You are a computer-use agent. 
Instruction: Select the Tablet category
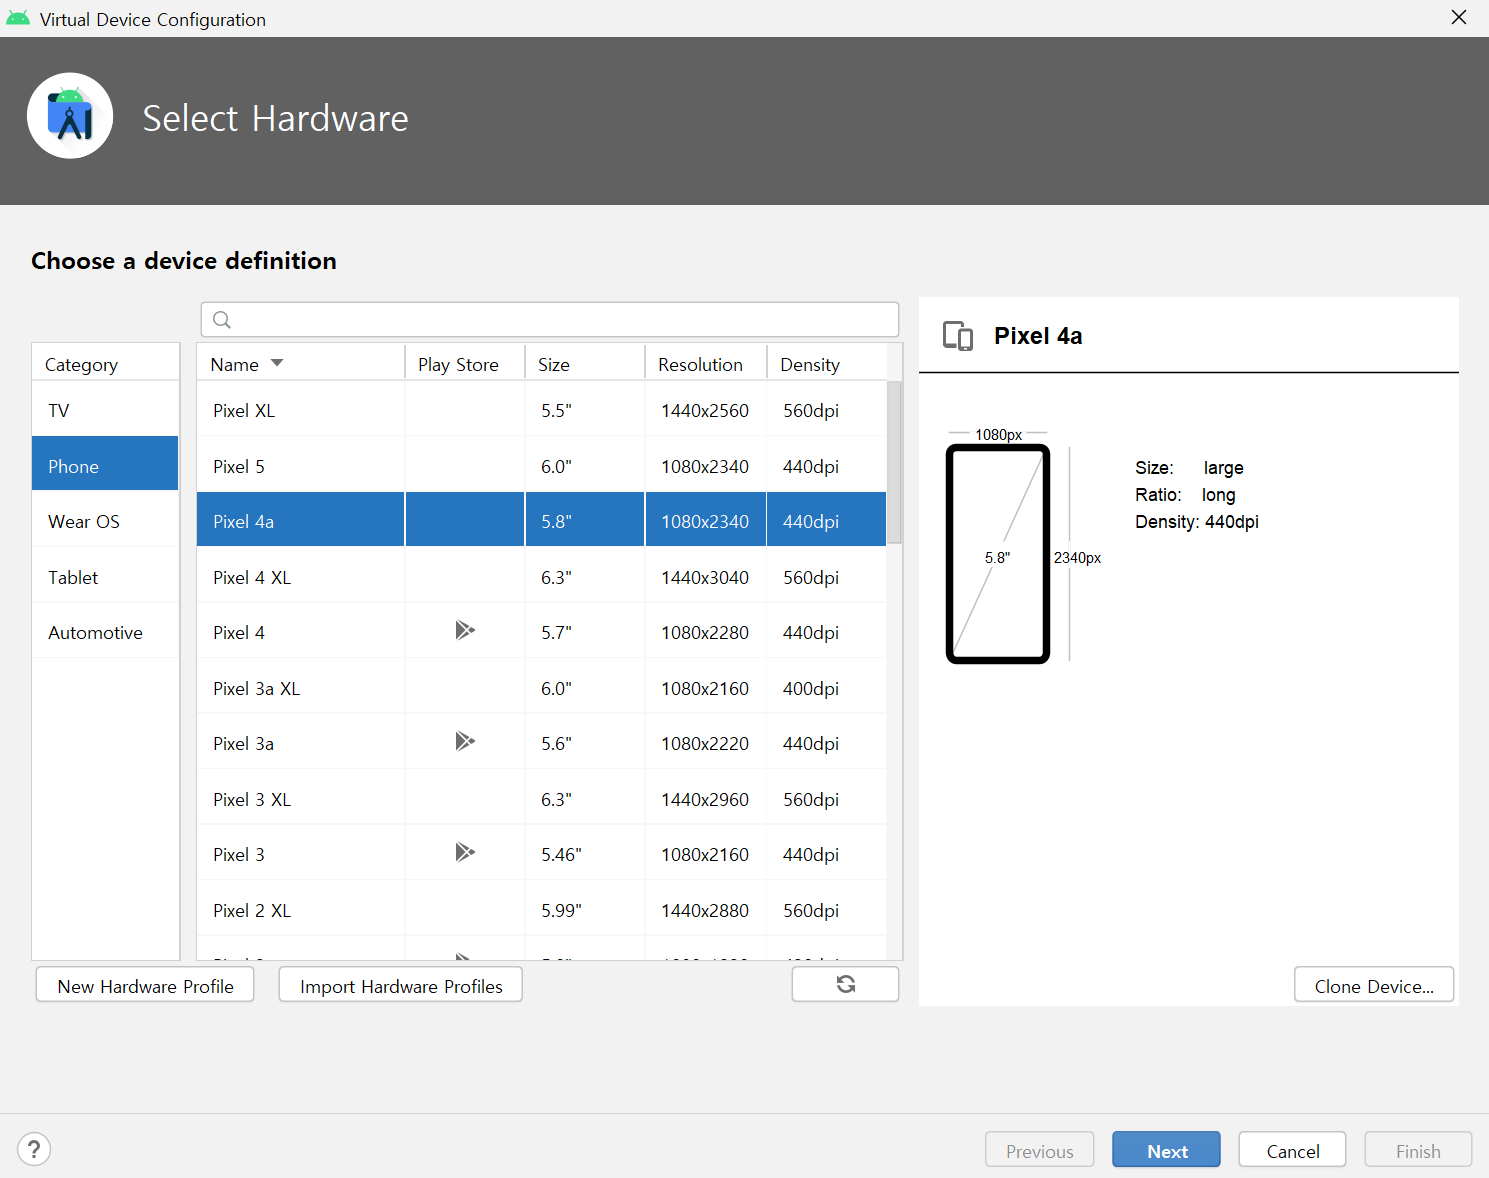pyautogui.click(x=105, y=577)
